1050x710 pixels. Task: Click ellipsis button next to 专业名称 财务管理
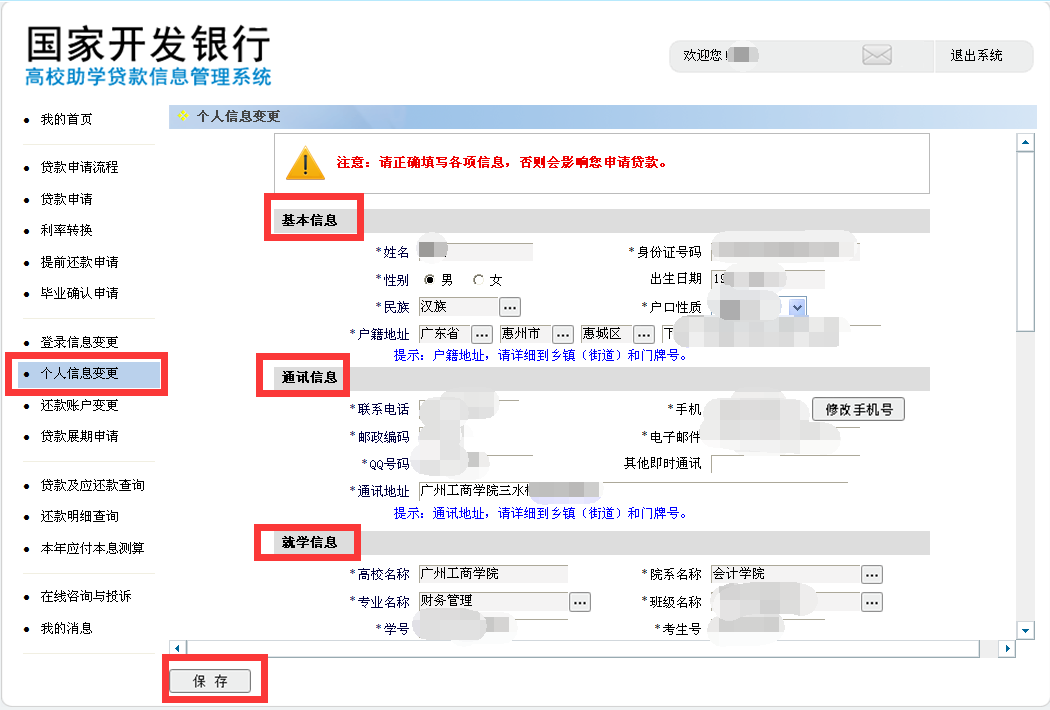[x=580, y=602]
